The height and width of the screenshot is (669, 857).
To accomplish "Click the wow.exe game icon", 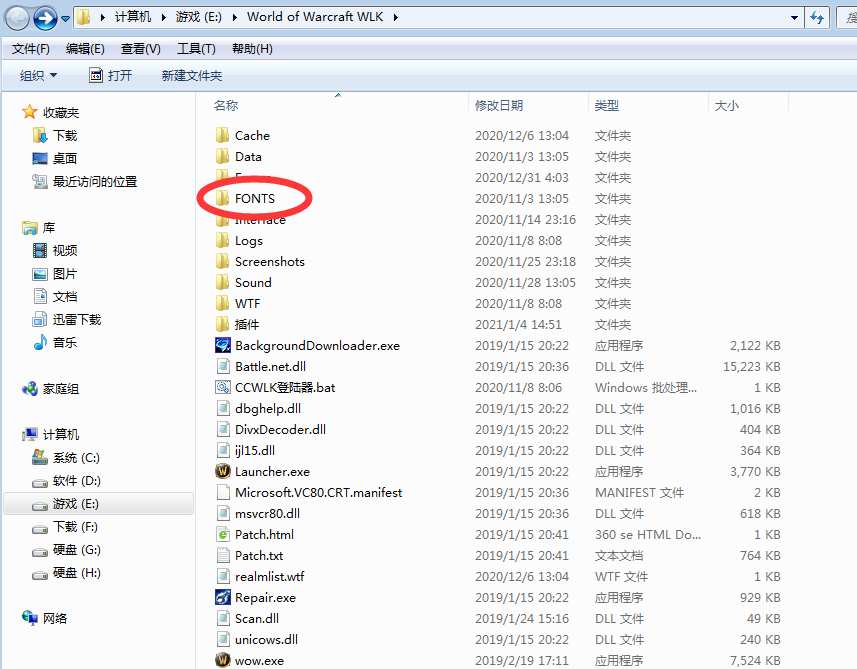I will click(223, 660).
